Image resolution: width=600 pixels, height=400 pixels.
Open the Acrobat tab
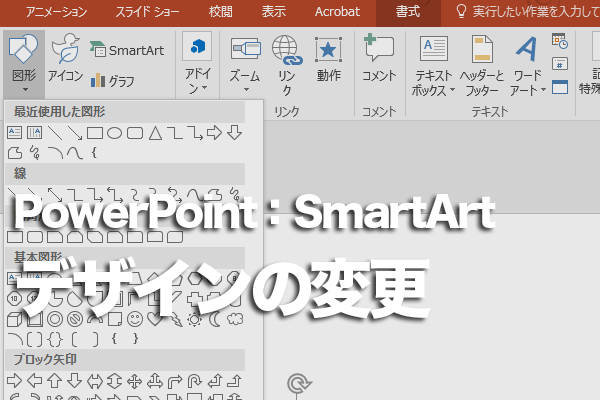[x=337, y=12]
